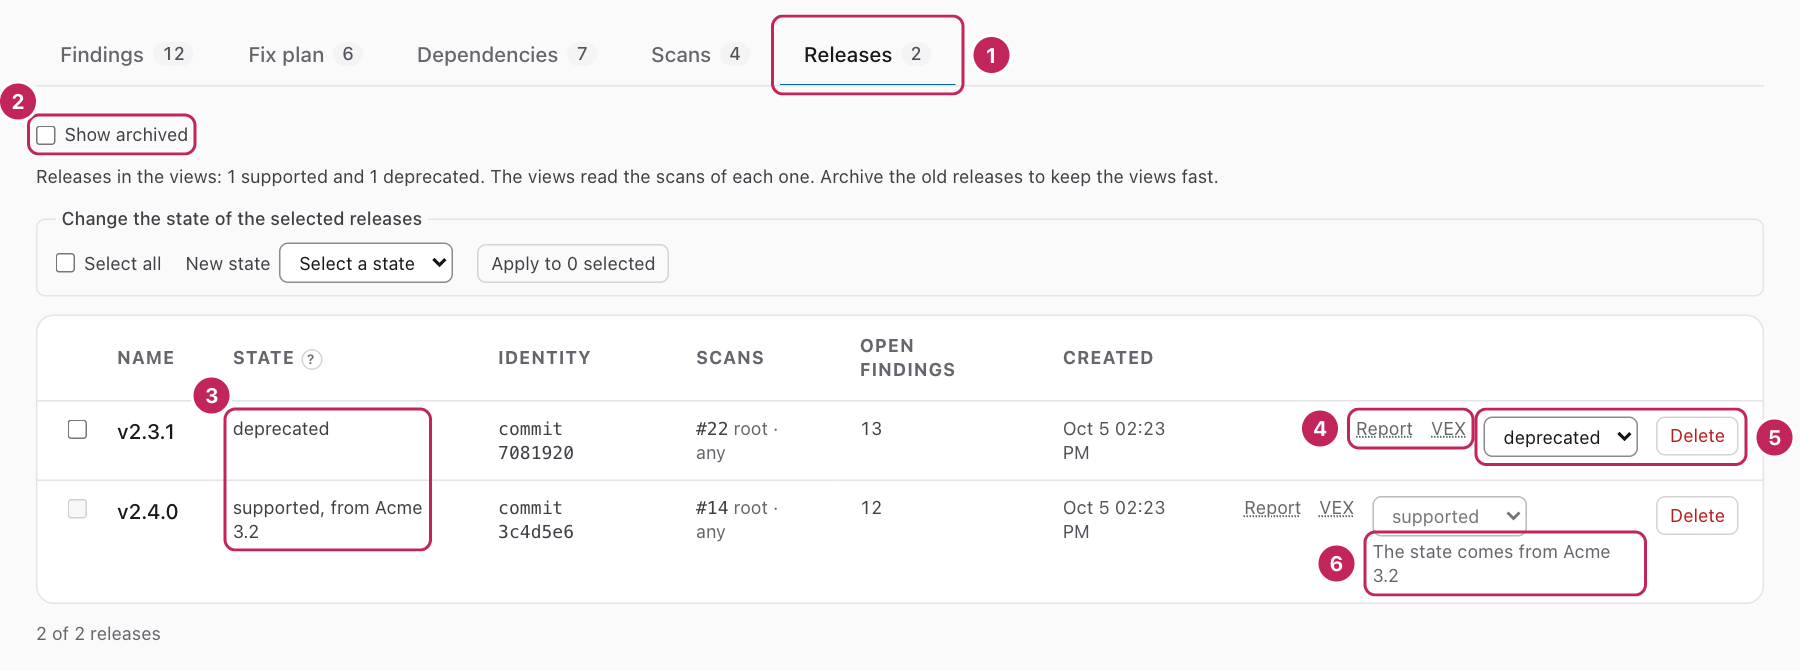Click the STATE column header

263,358
